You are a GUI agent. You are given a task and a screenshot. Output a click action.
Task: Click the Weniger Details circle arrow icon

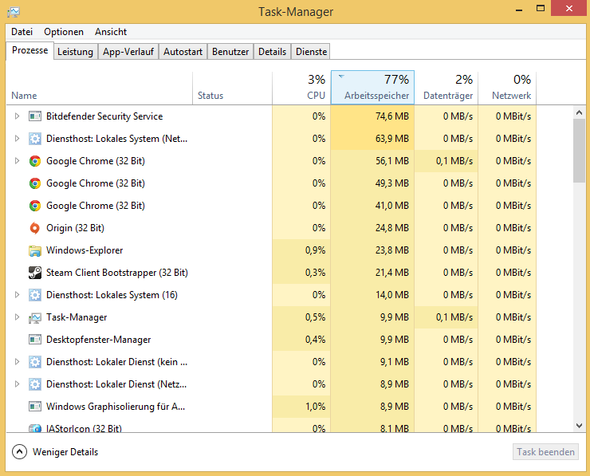pyautogui.click(x=20, y=452)
